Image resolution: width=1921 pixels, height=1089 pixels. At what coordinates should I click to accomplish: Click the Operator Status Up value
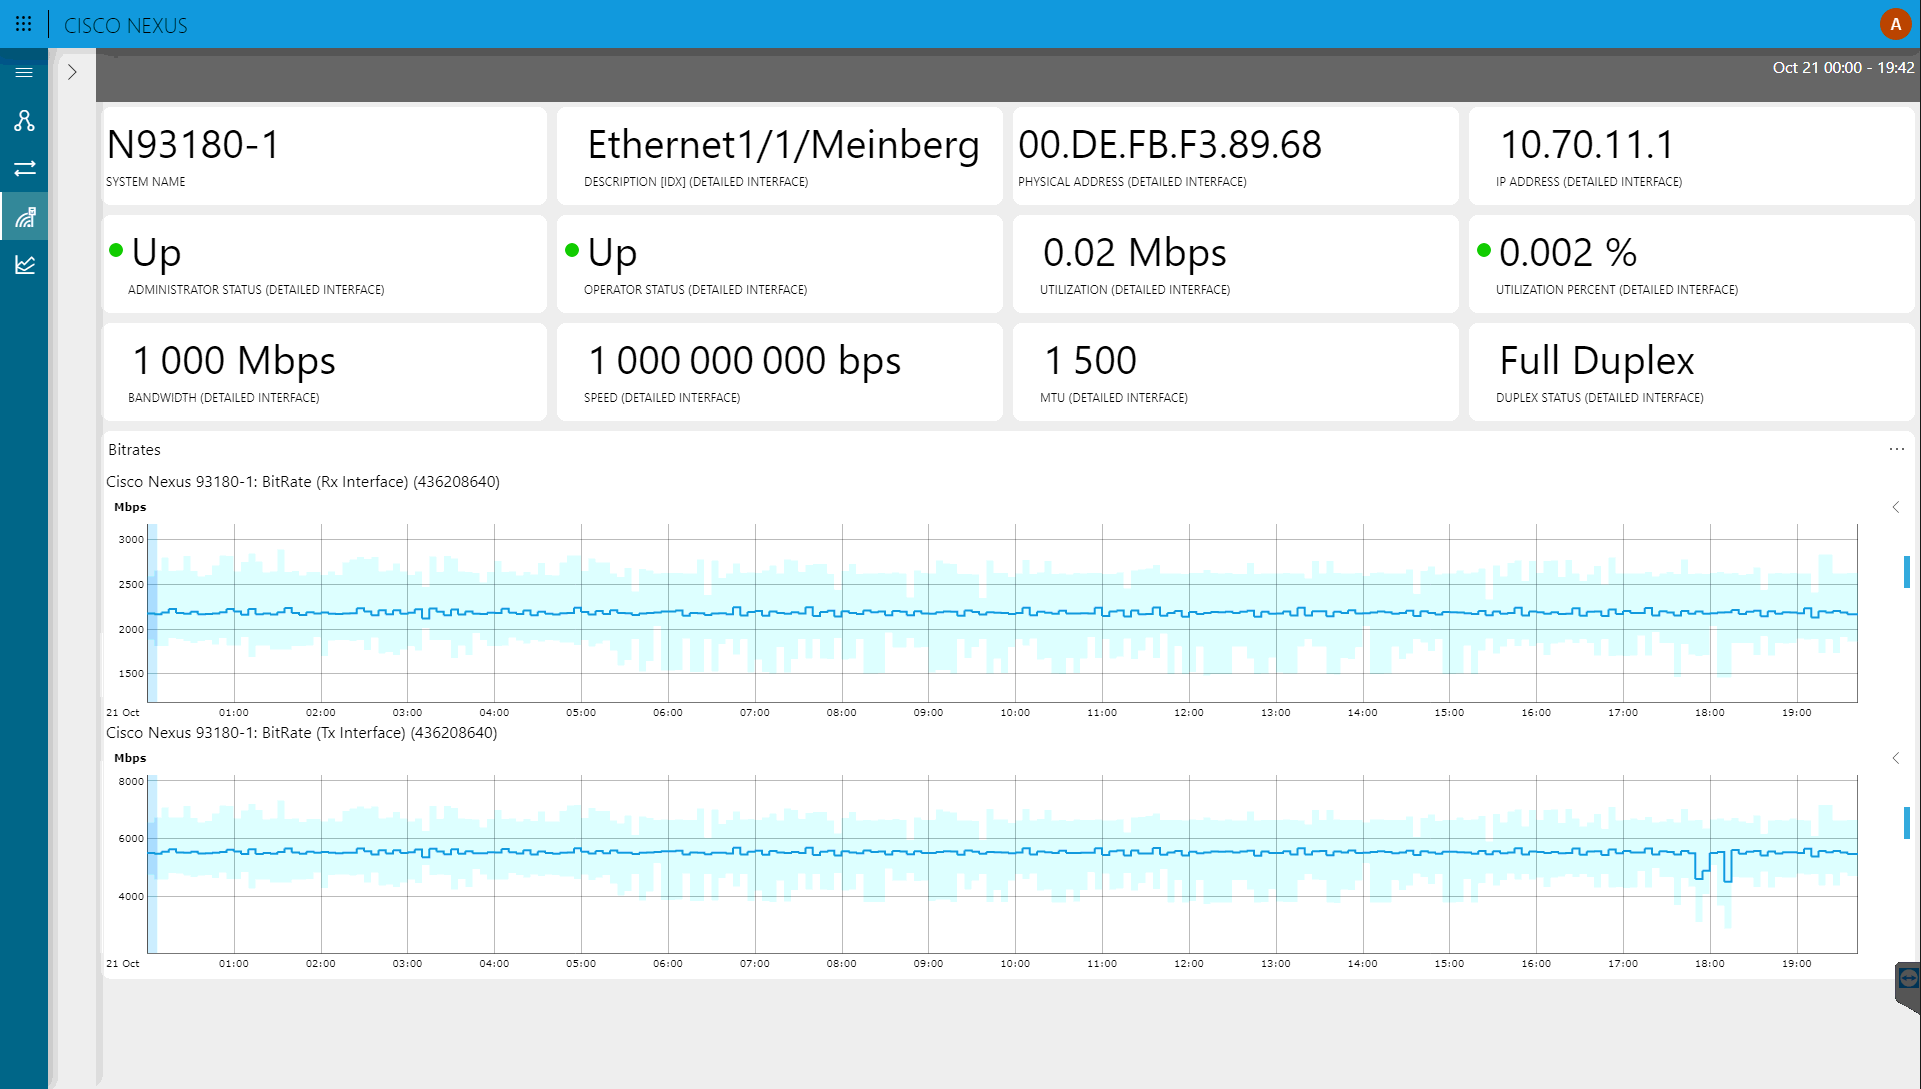(x=612, y=253)
